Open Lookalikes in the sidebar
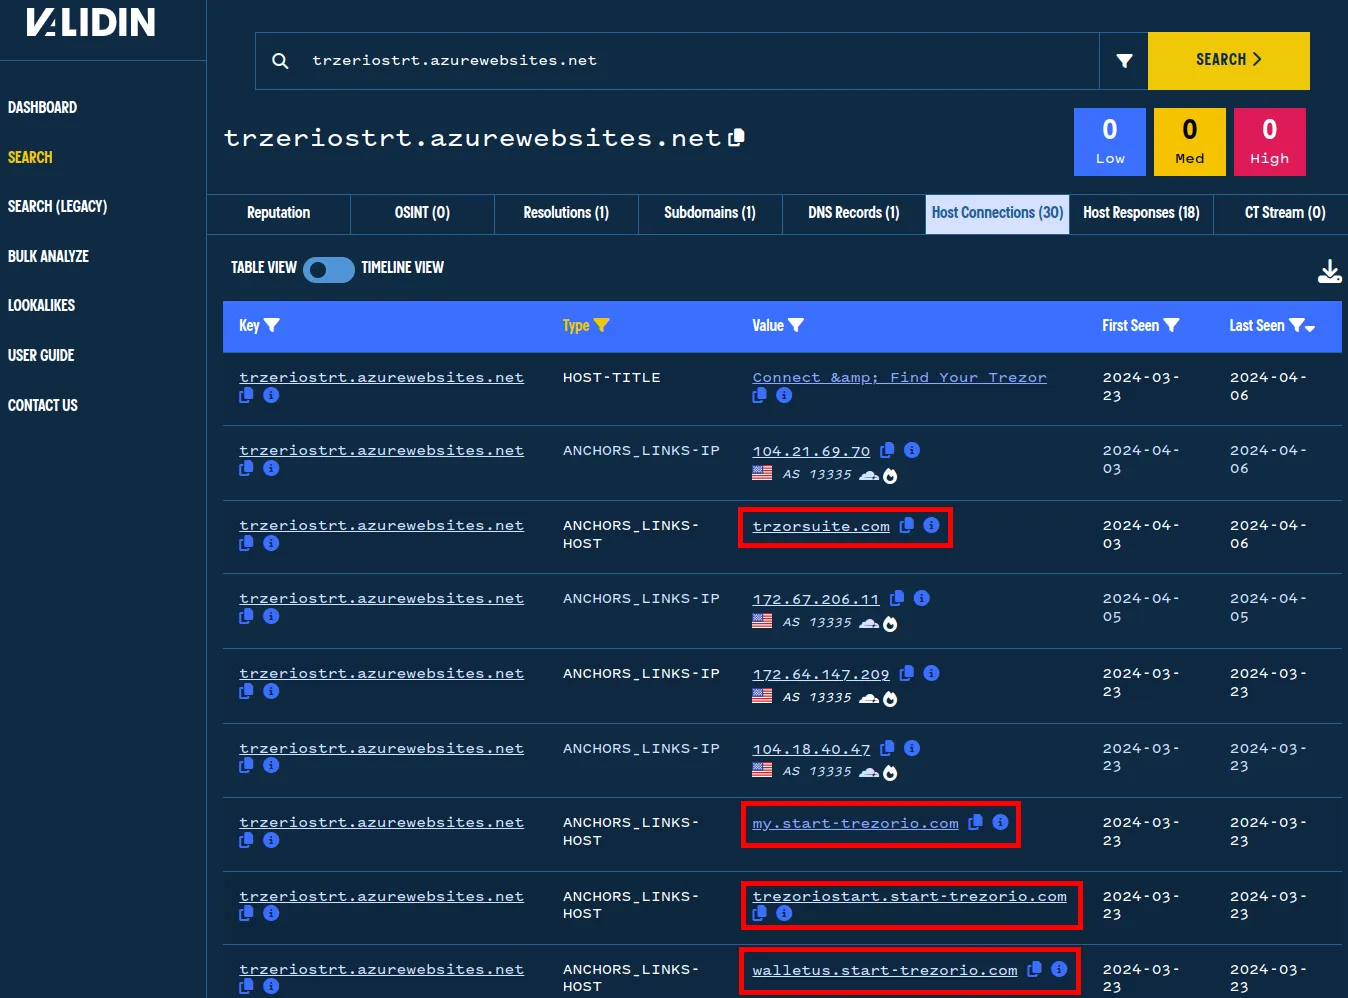The height and width of the screenshot is (998, 1348). coord(41,305)
